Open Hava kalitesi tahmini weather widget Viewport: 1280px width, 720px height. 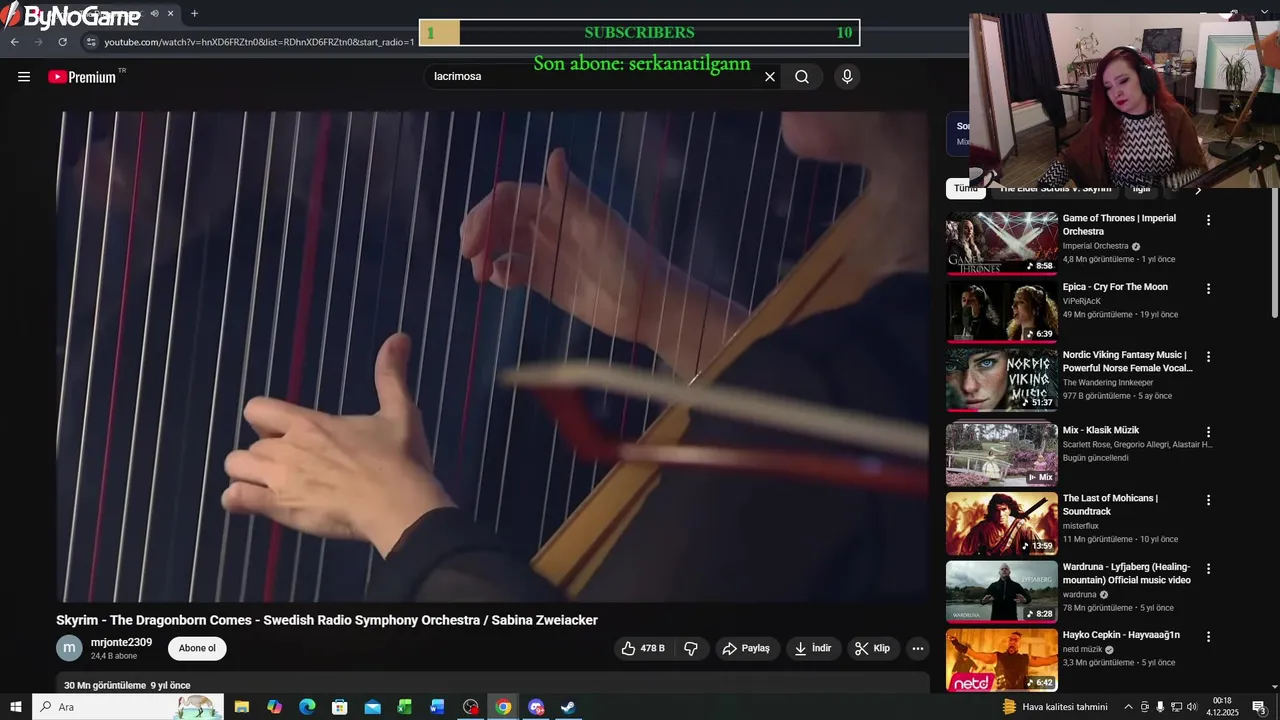point(1055,707)
